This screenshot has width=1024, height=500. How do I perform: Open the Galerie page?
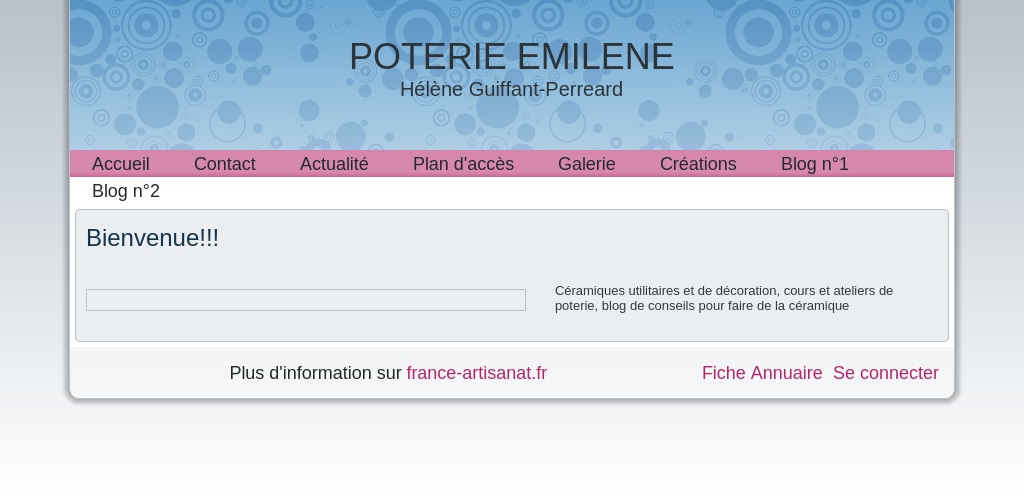click(586, 164)
